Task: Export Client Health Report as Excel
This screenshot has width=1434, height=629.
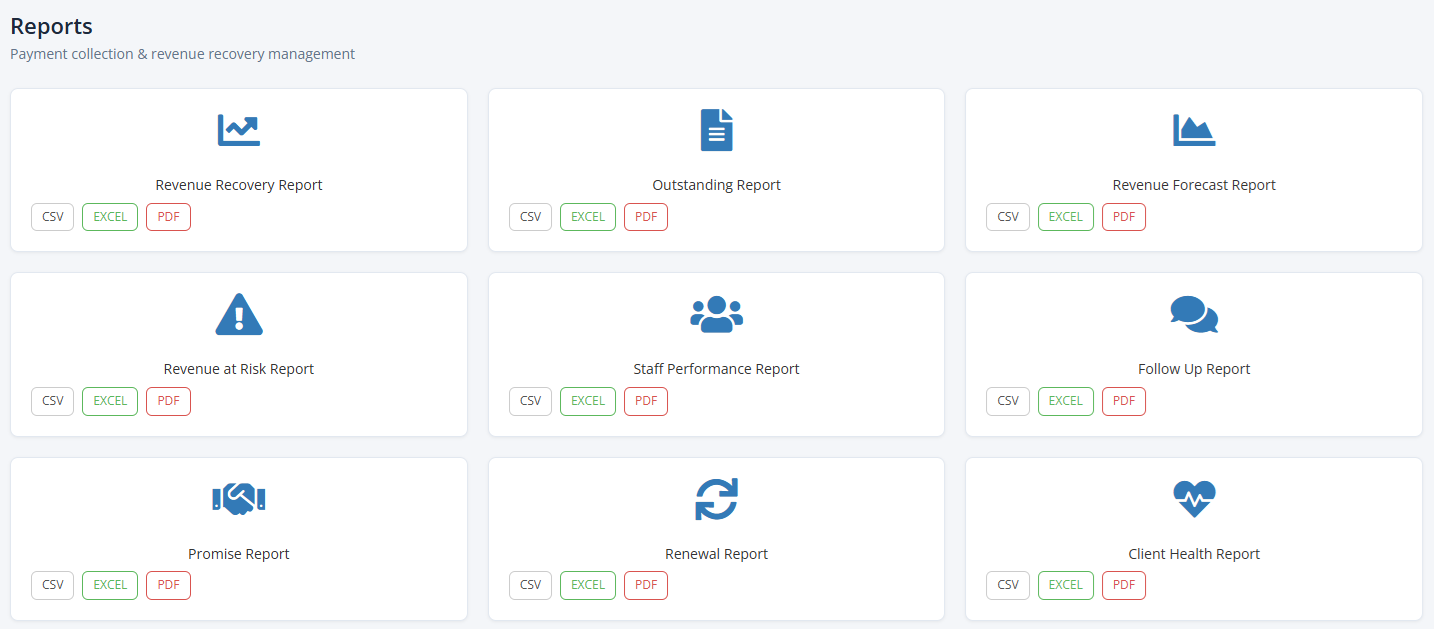Action: tap(1066, 586)
